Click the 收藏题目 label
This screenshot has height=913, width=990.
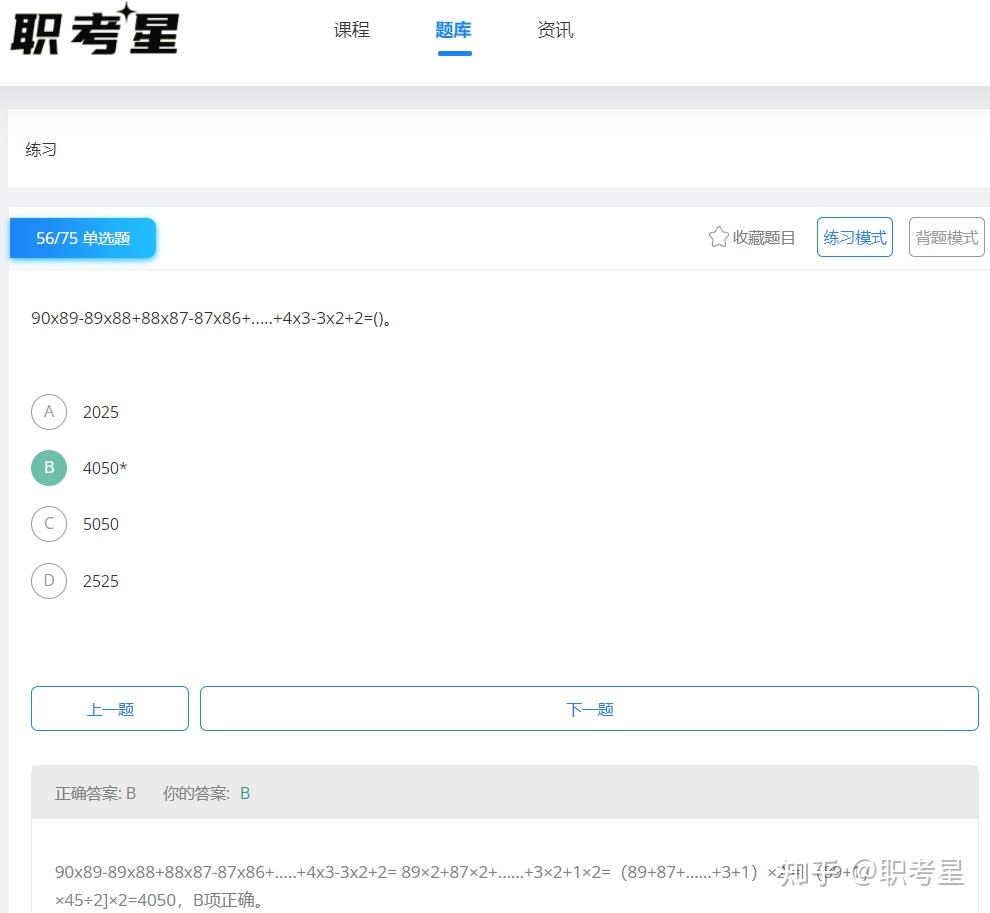coord(765,237)
